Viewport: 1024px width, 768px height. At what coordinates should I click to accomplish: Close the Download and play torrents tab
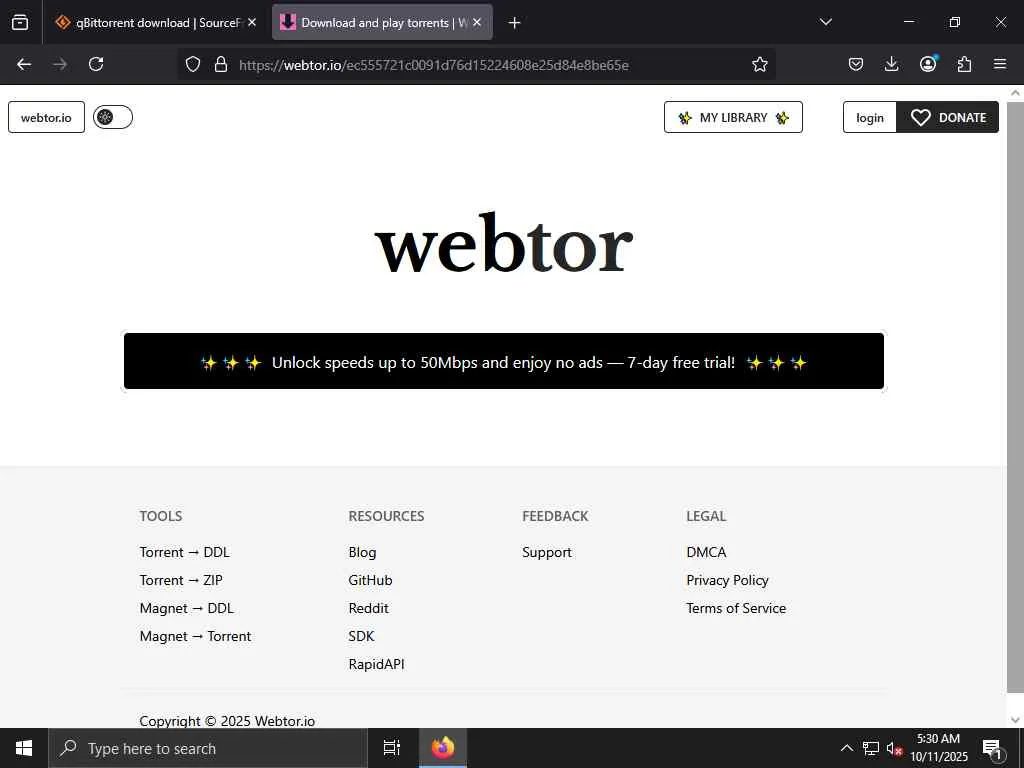coord(477,22)
